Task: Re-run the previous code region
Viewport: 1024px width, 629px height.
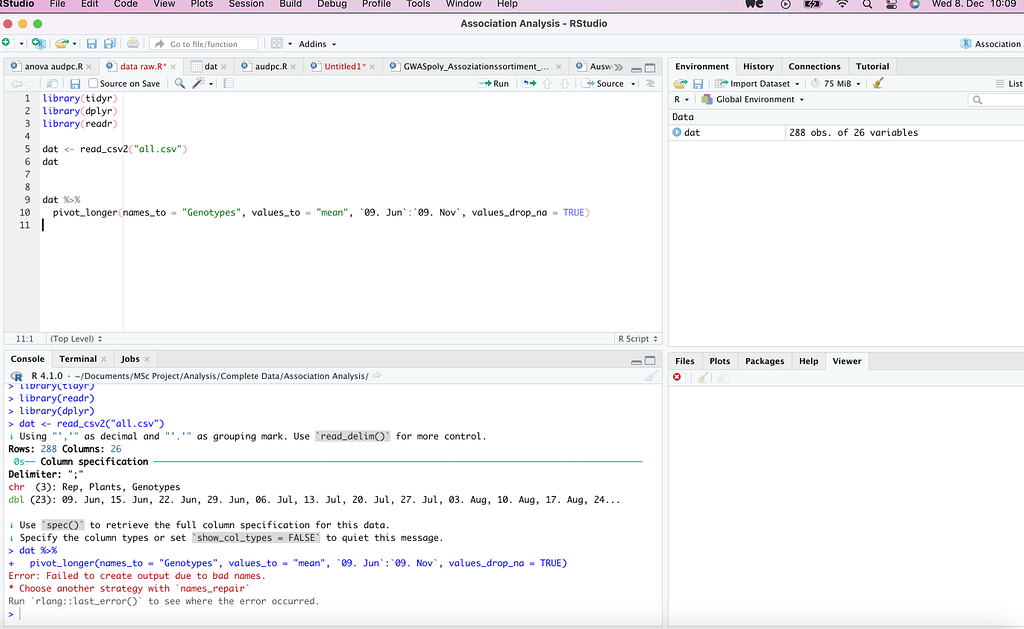Action: click(x=530, y=84)
